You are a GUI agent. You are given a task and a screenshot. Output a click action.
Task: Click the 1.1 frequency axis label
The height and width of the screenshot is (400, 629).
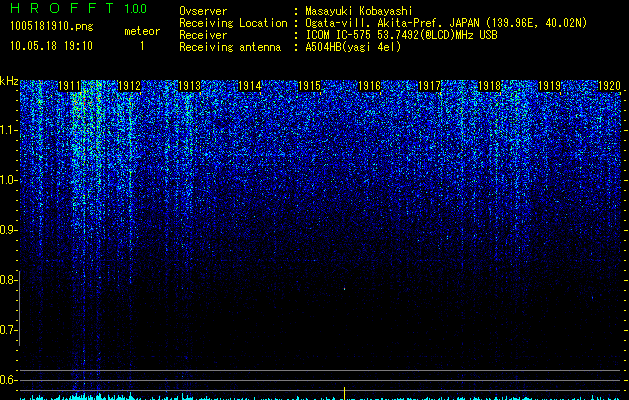pyautogui.click(x=8, y=130)
